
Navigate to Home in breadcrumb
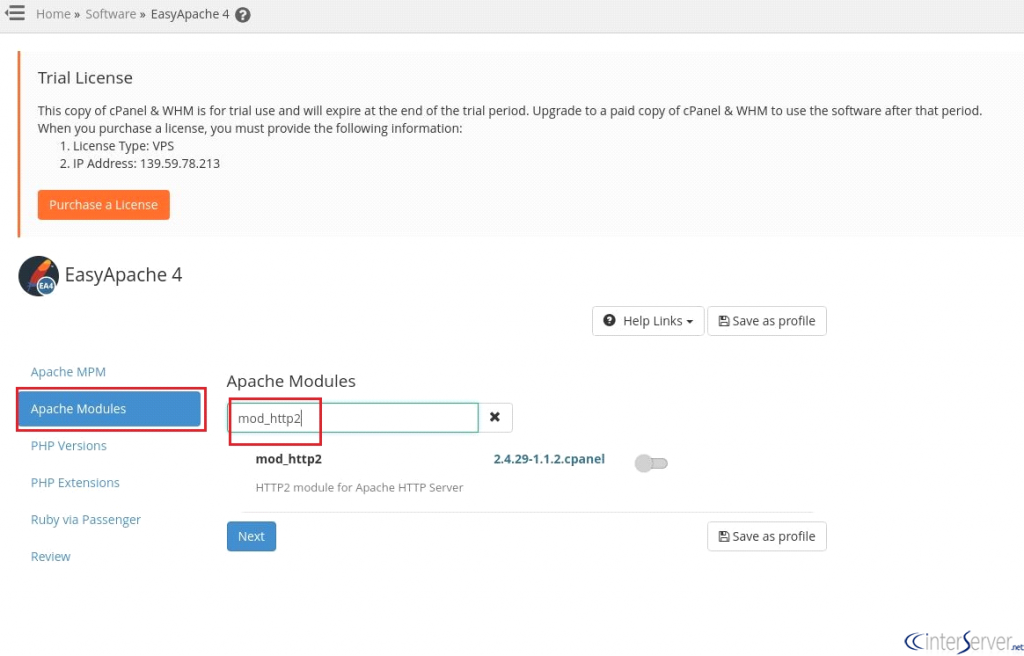pos(53,14)
